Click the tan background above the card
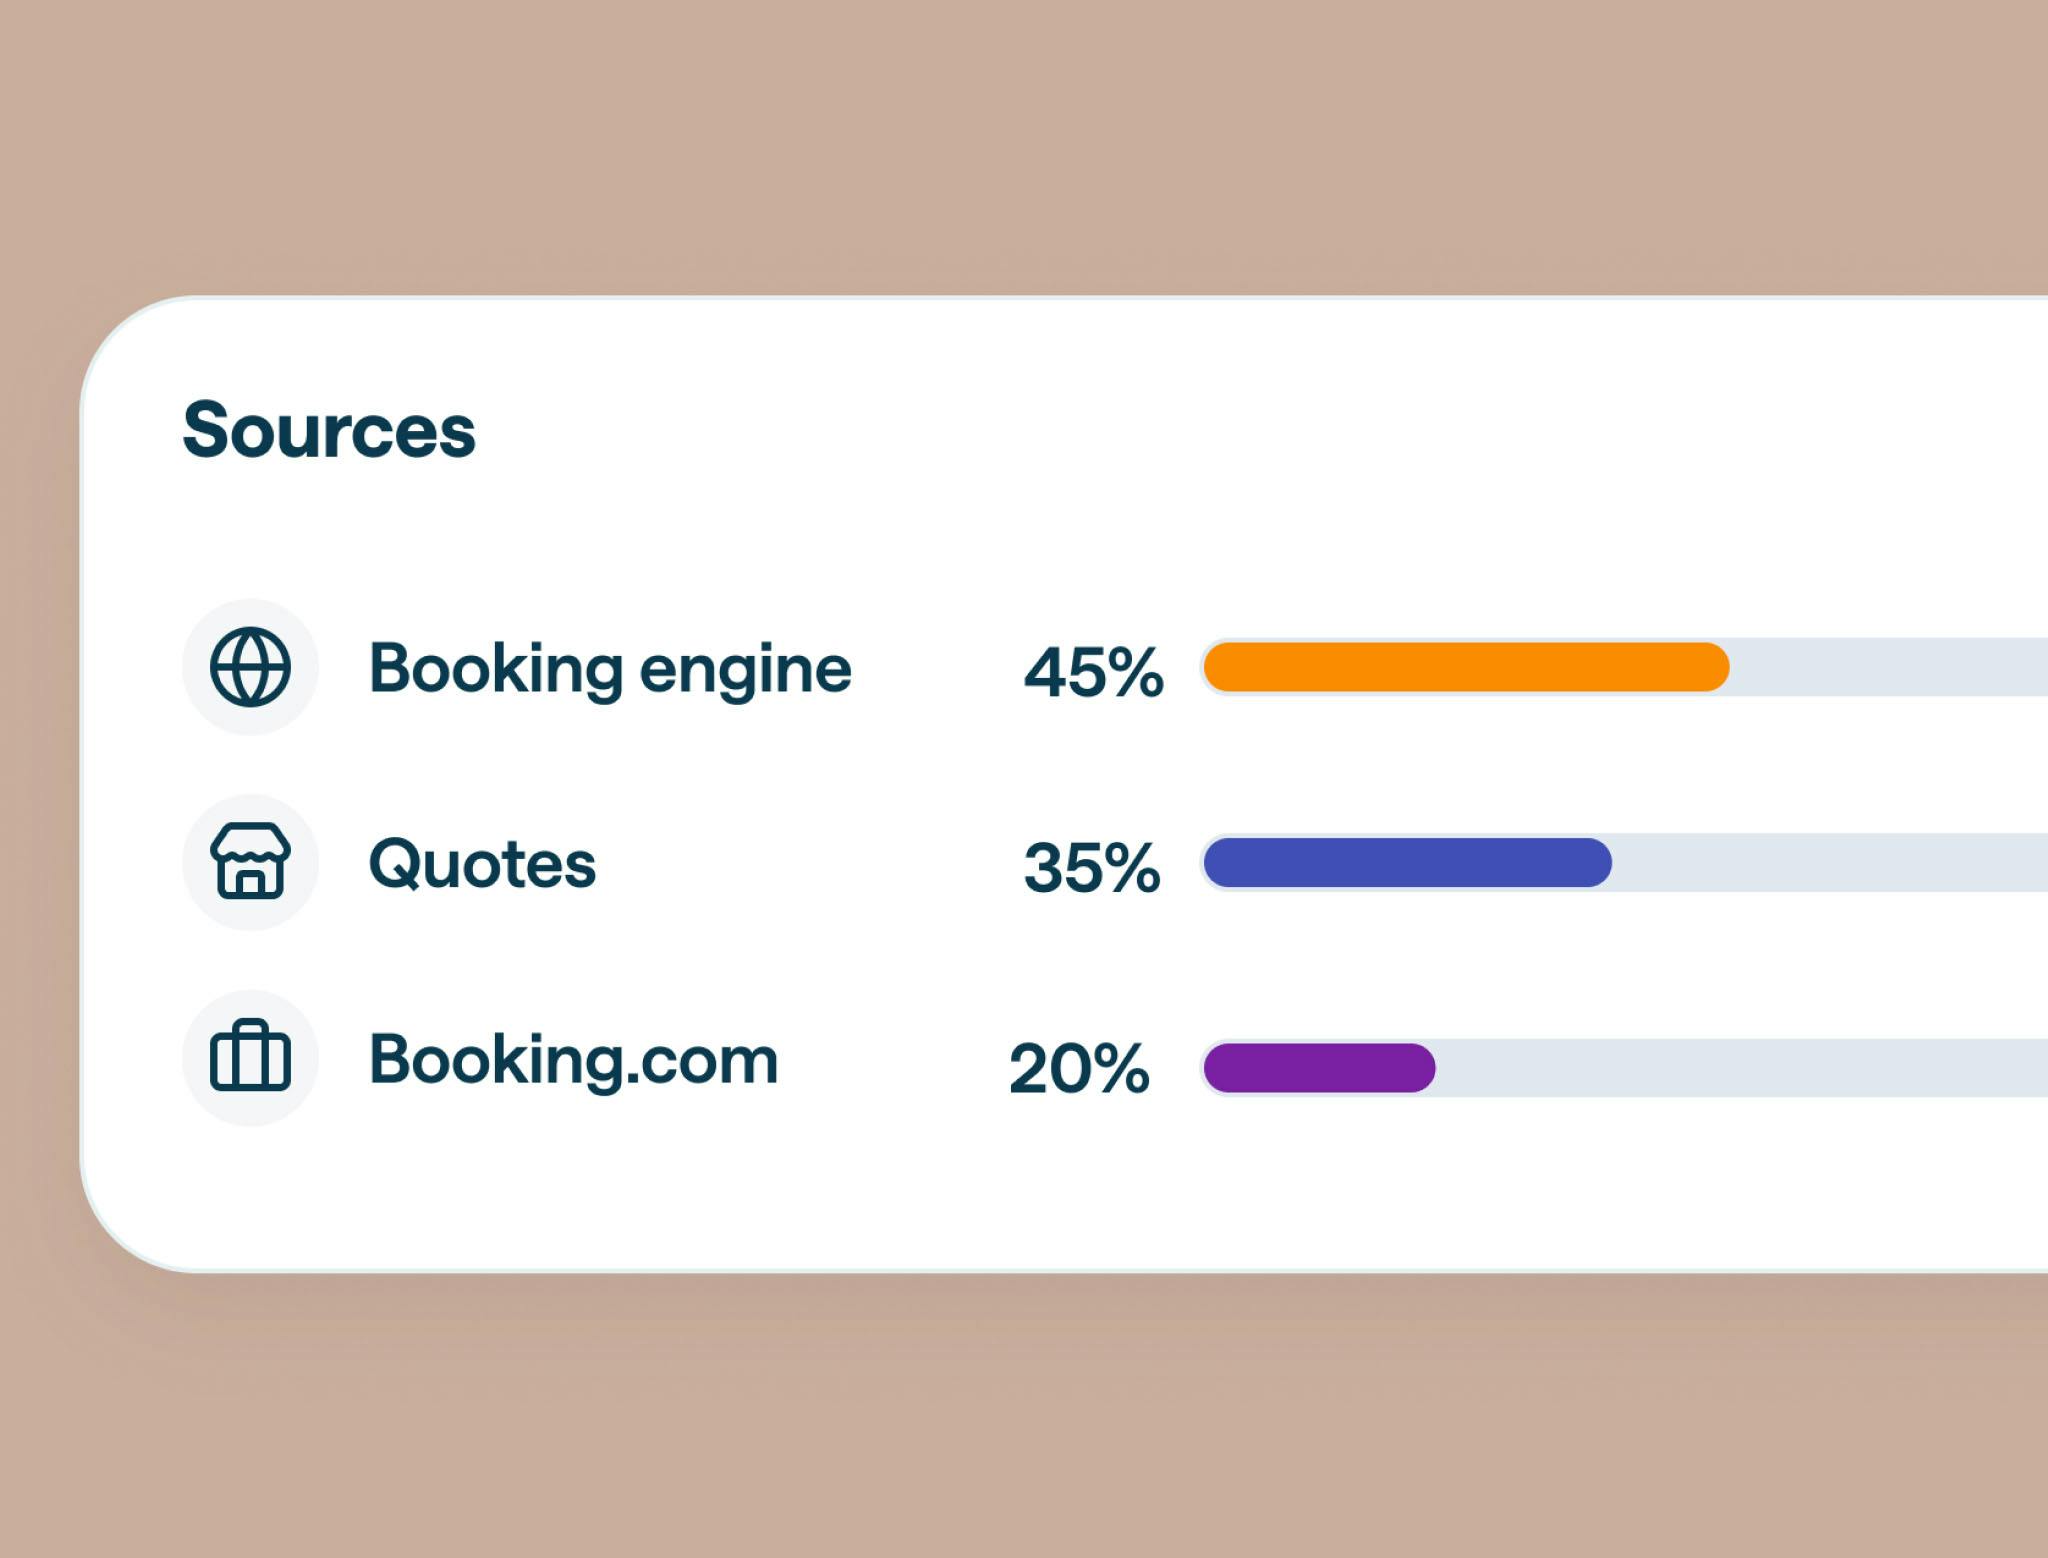Screen dimensions: 2048x1558 point(1000,150)
